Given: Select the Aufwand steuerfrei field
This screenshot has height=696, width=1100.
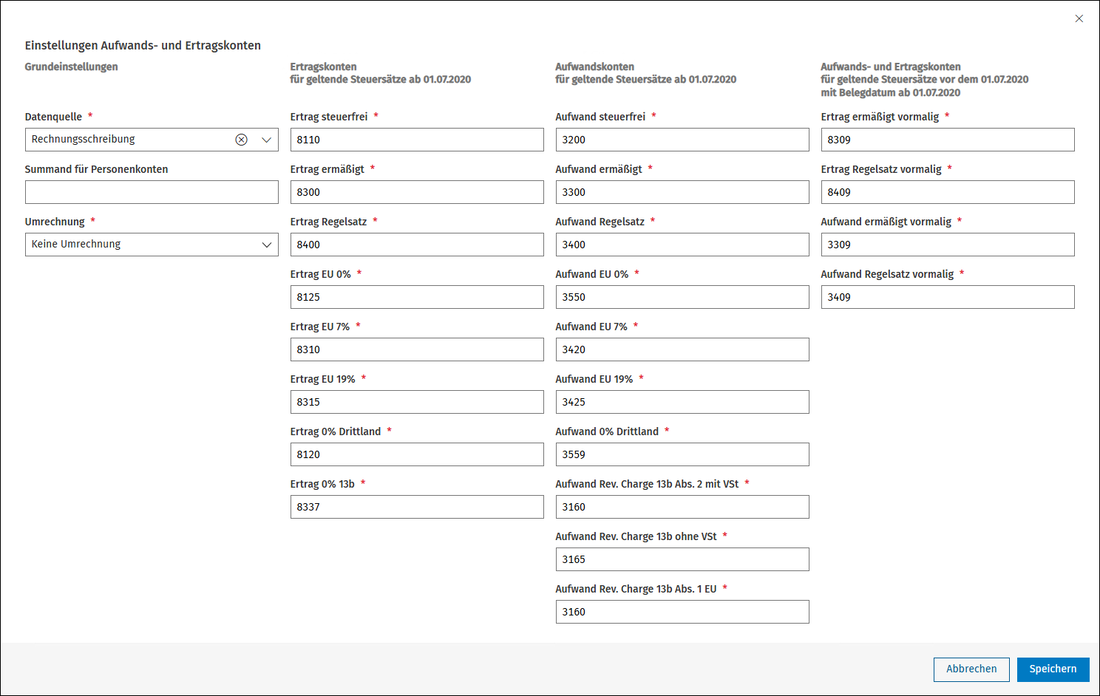Looking at the screenshot, I should pos(683,140).
